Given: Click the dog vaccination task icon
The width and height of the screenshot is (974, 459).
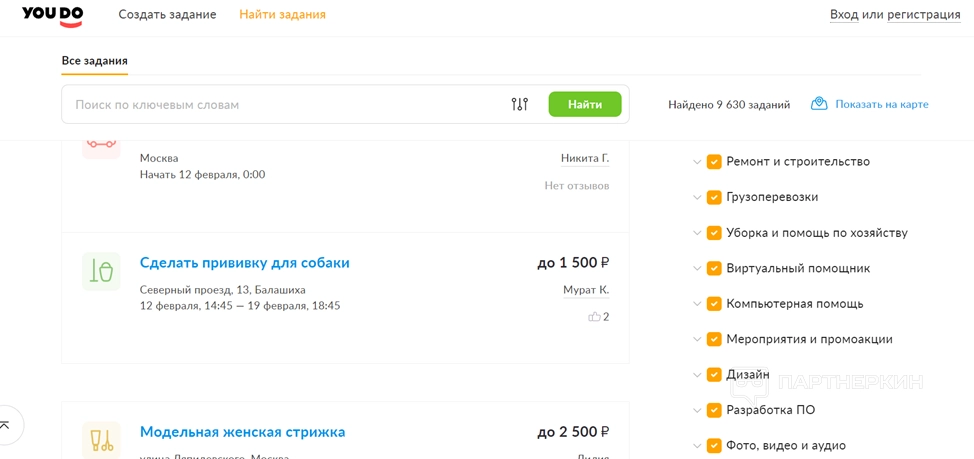Looking at the screenshot, I should [x=101, y=271].
